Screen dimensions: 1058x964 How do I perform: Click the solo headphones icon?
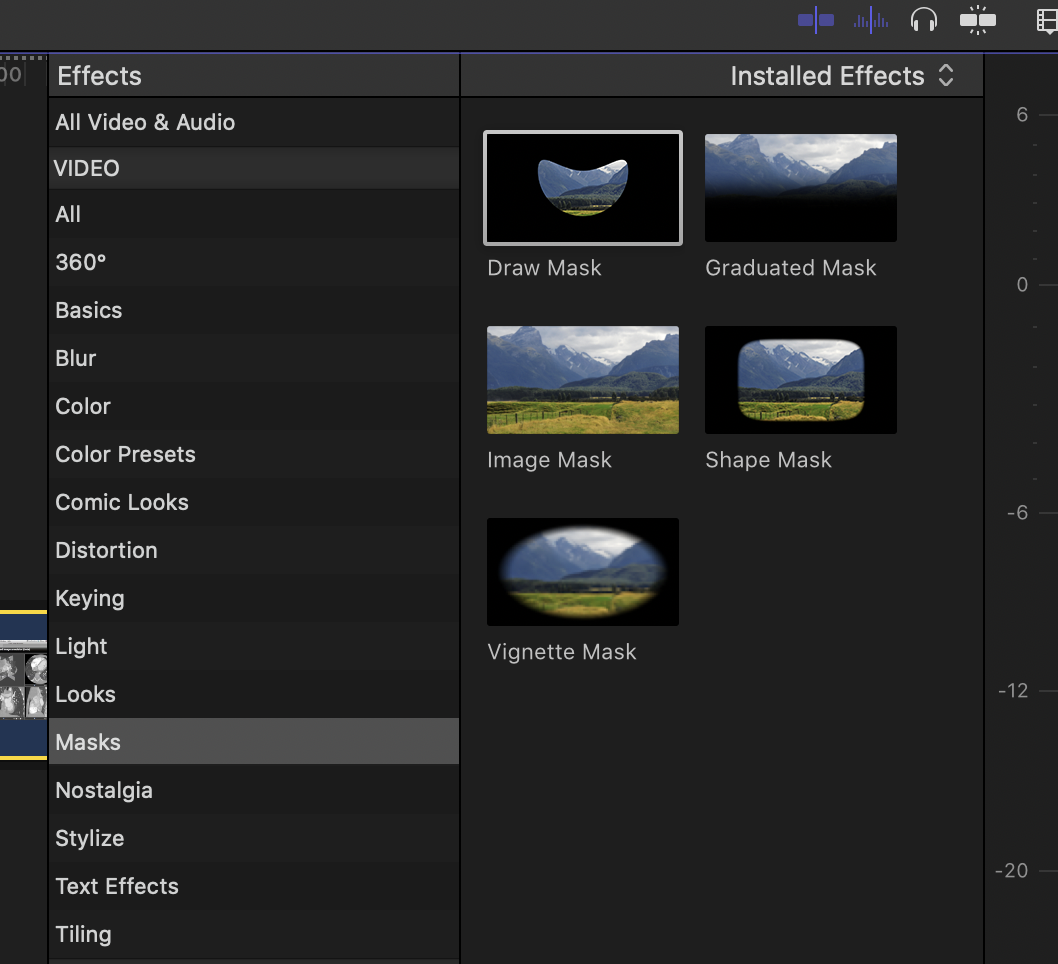(x=924, y=20)
